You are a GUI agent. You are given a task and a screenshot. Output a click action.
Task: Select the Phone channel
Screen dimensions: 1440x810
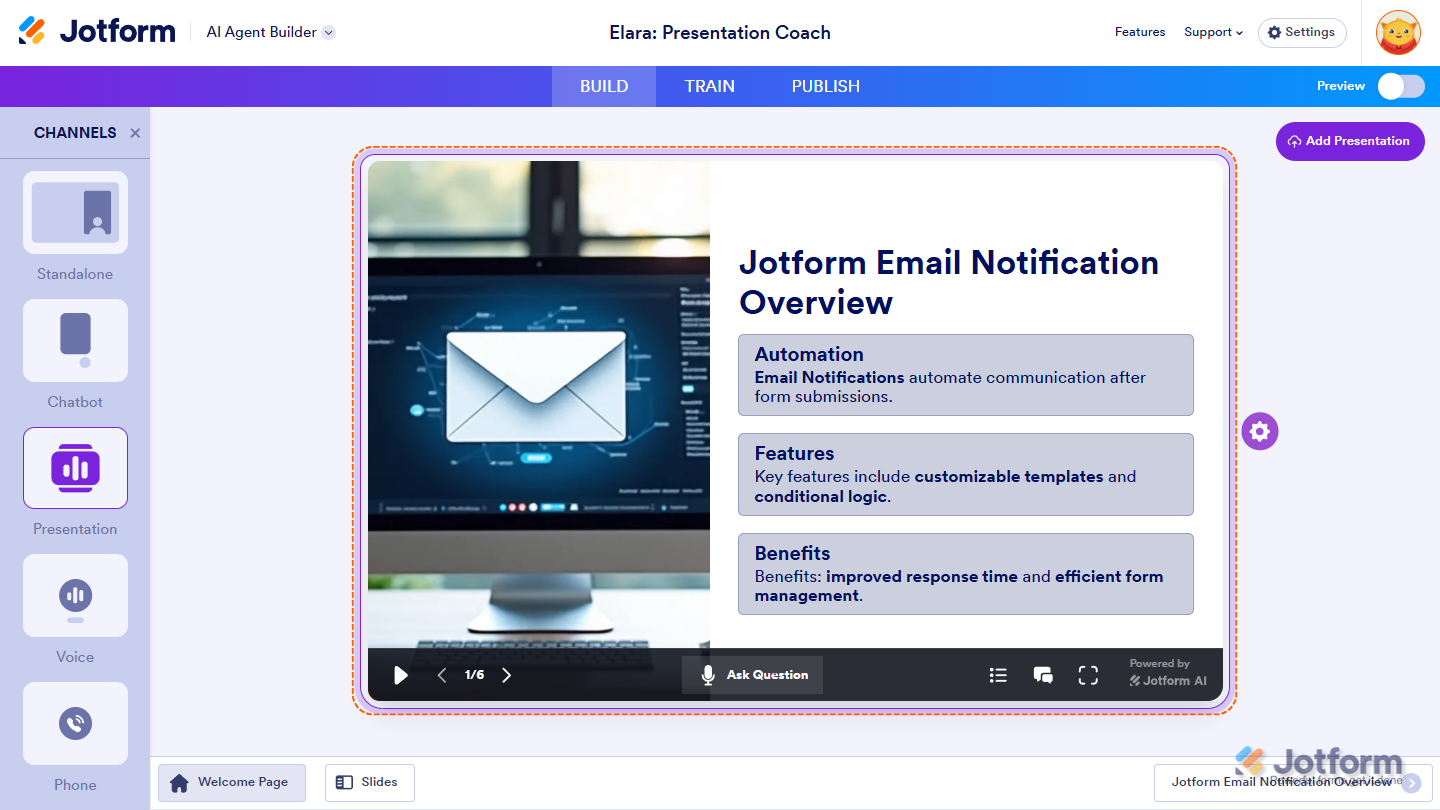point(75,738)
